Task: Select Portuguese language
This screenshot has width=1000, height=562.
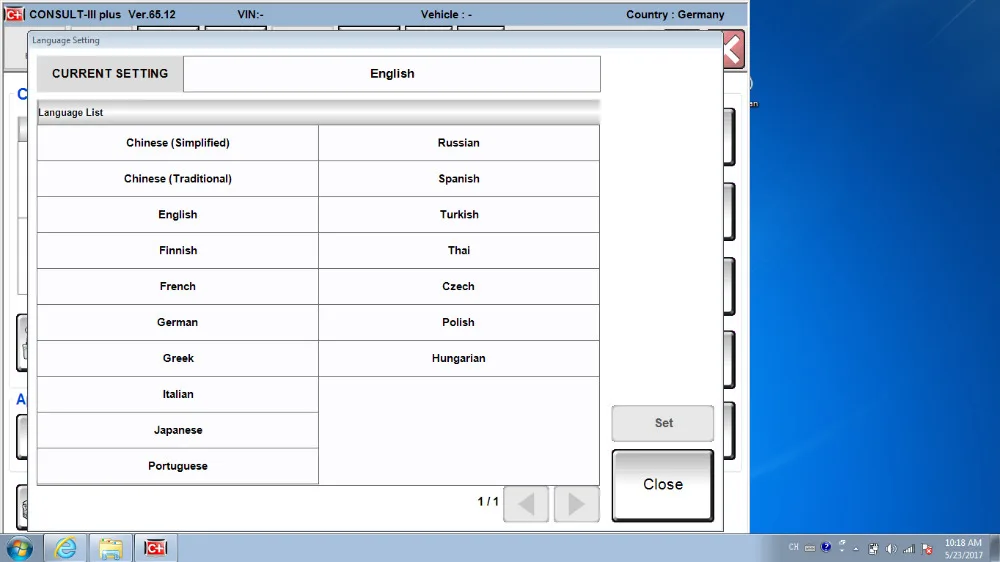Action: (177, 466)
